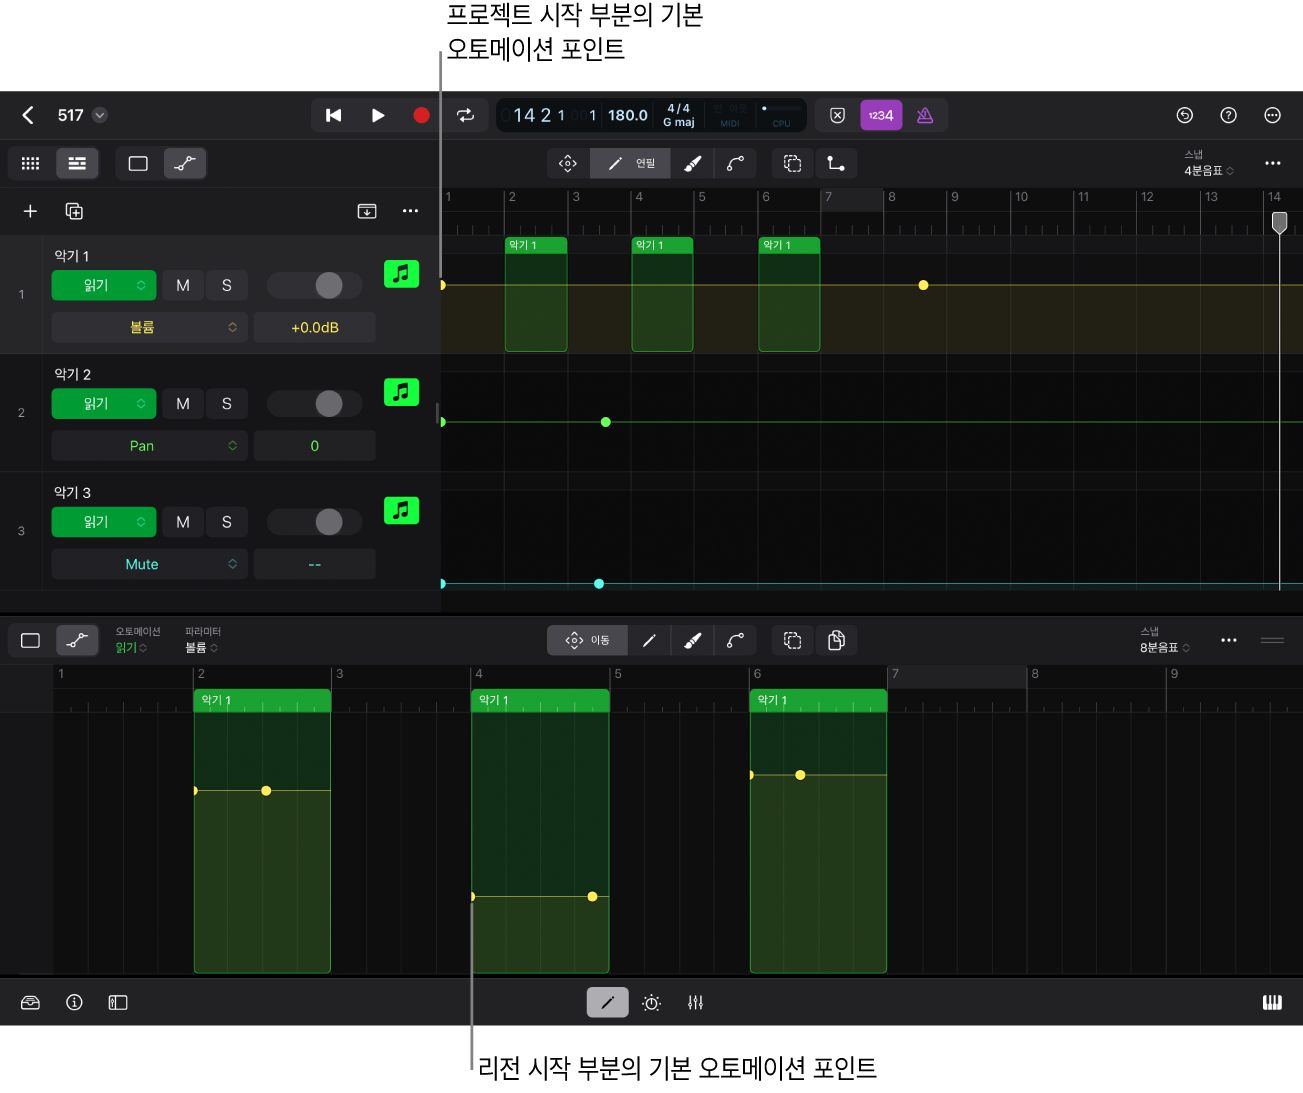Screen dimensions: 1303x1093
Task: Select the green Pan automation point on 악기 2
Action: [605, 422]
